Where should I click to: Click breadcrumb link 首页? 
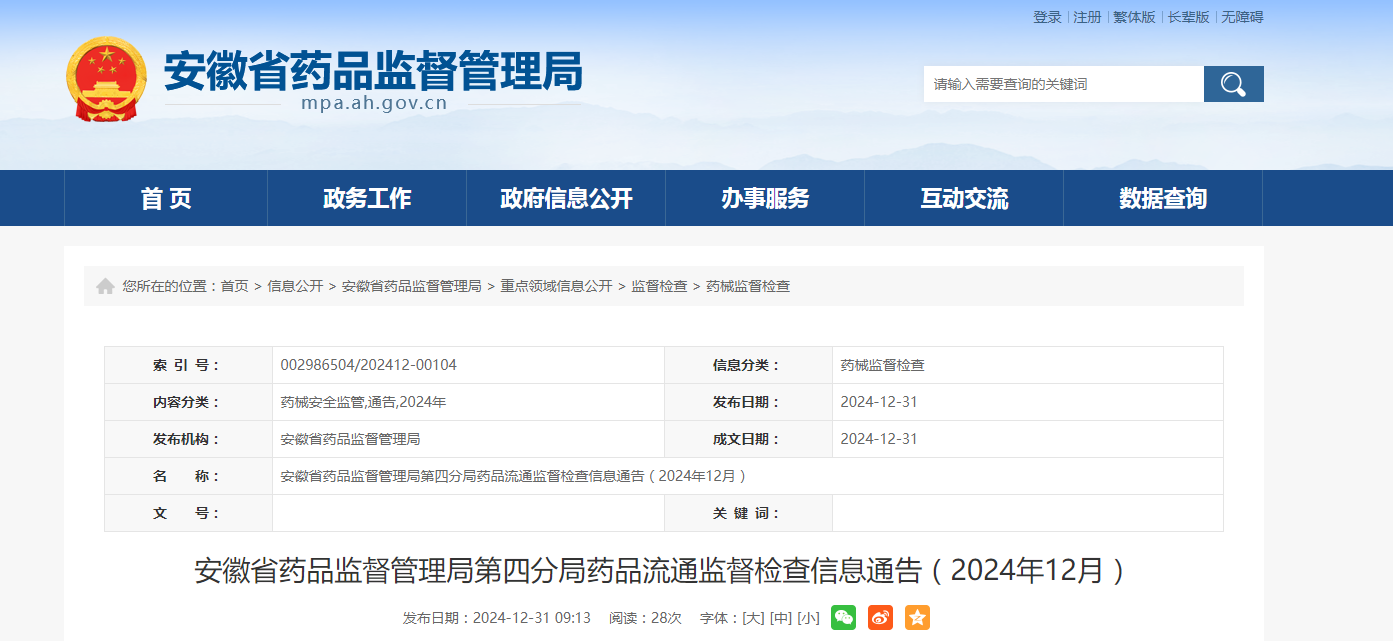click(x=235, y=286)
